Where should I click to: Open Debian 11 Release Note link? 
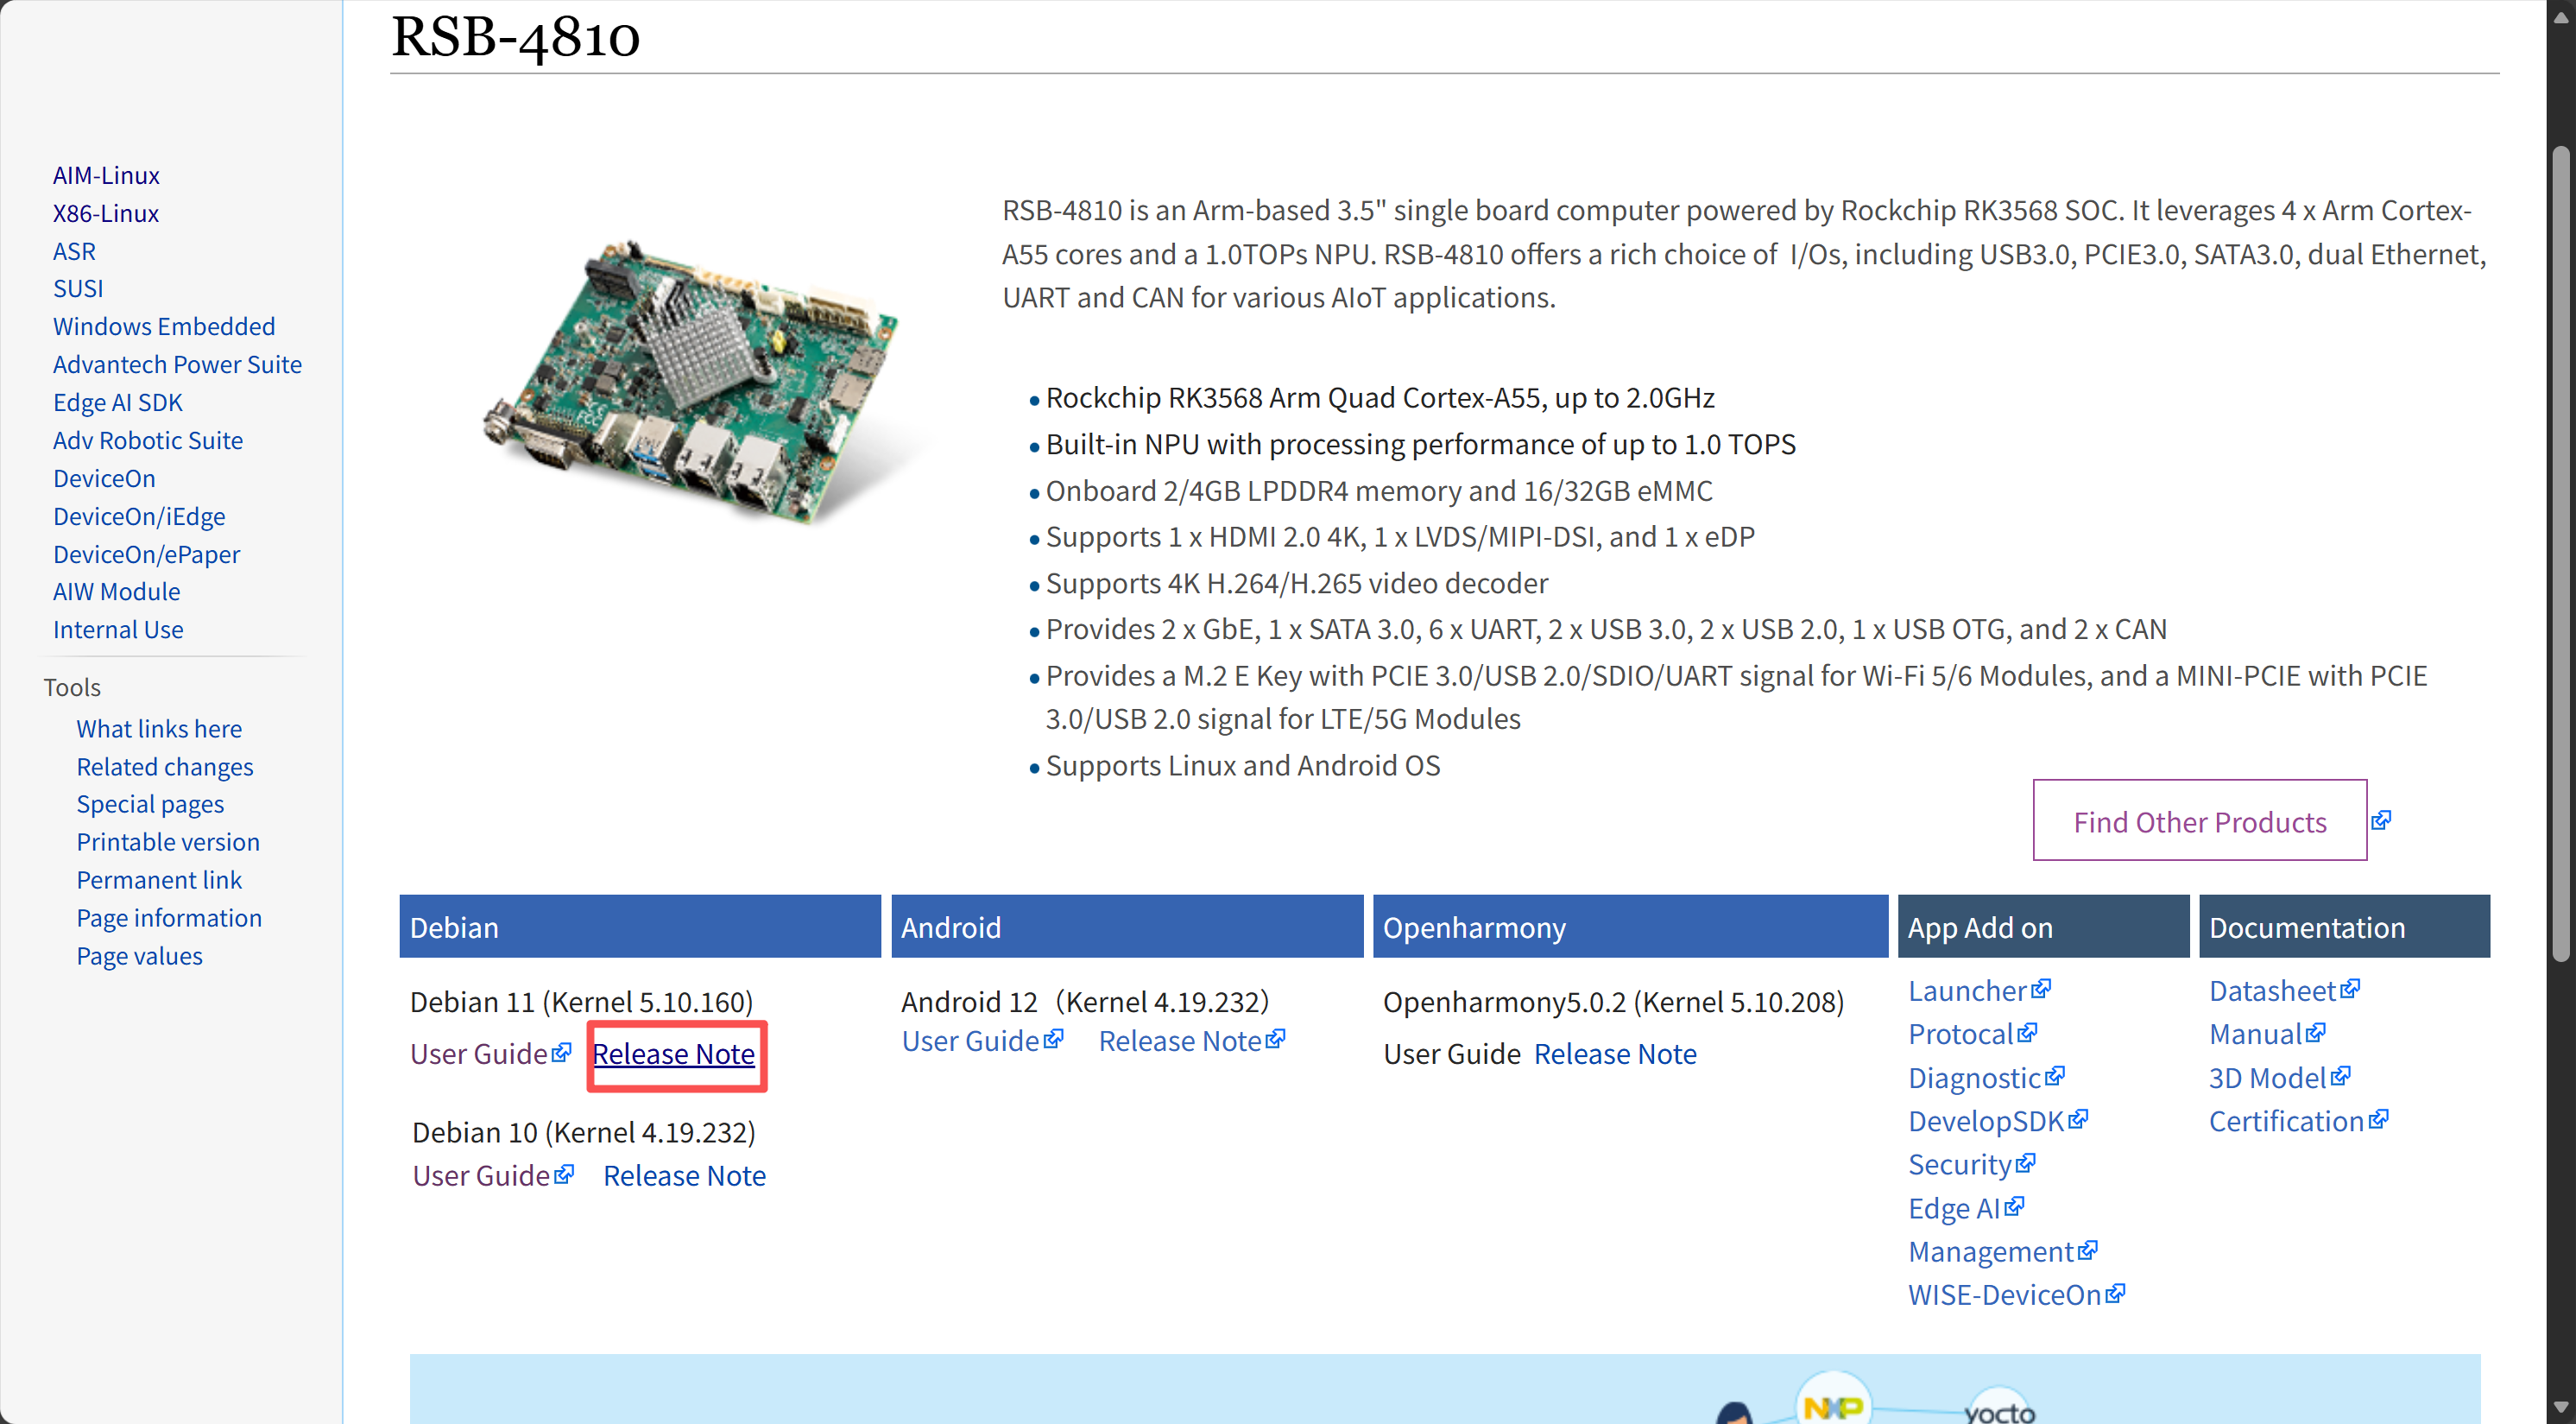coord(673,1054)
